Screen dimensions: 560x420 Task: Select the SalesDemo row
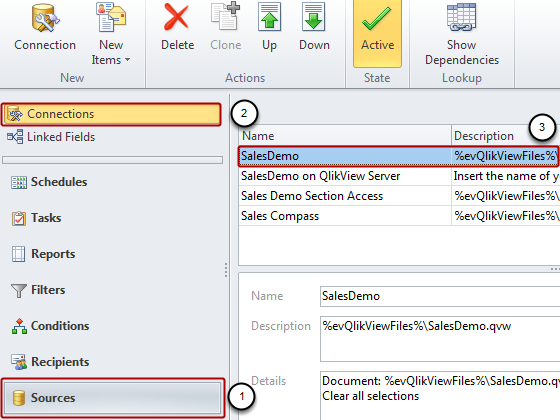coord(399,156)
